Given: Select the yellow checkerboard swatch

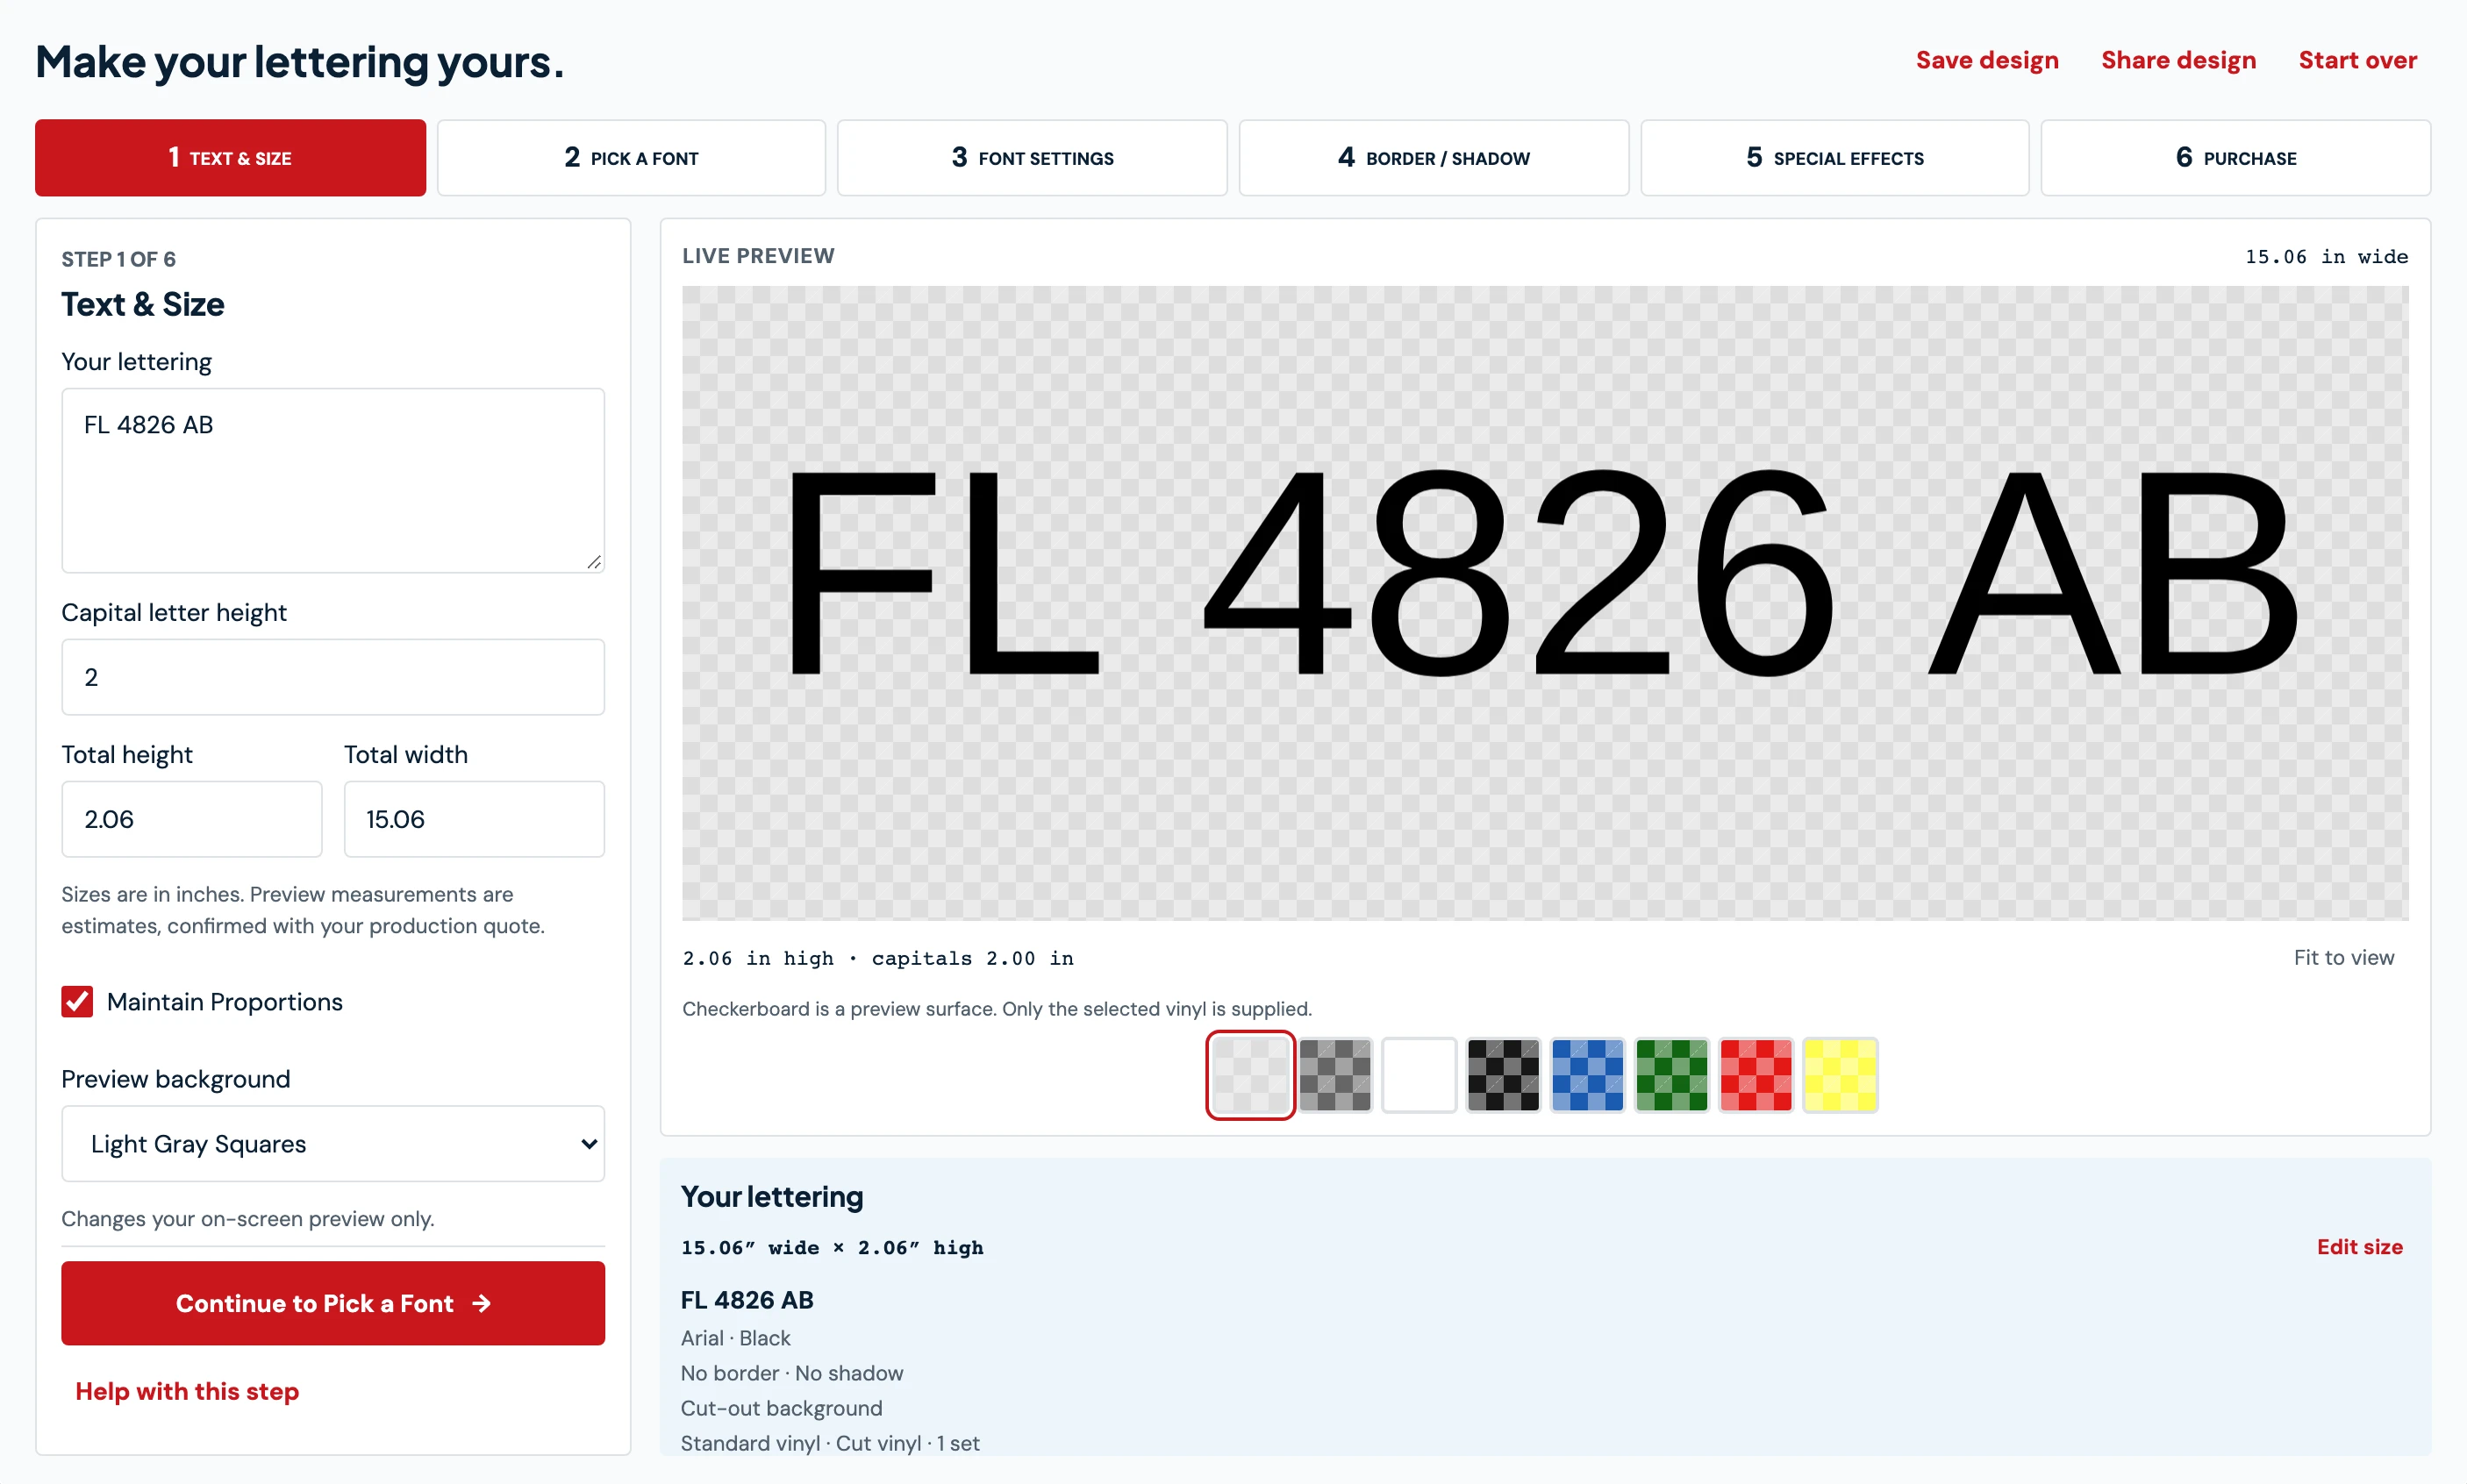Looking at the screenshot, I should pyautogui.click(x=1840, y=1075).
